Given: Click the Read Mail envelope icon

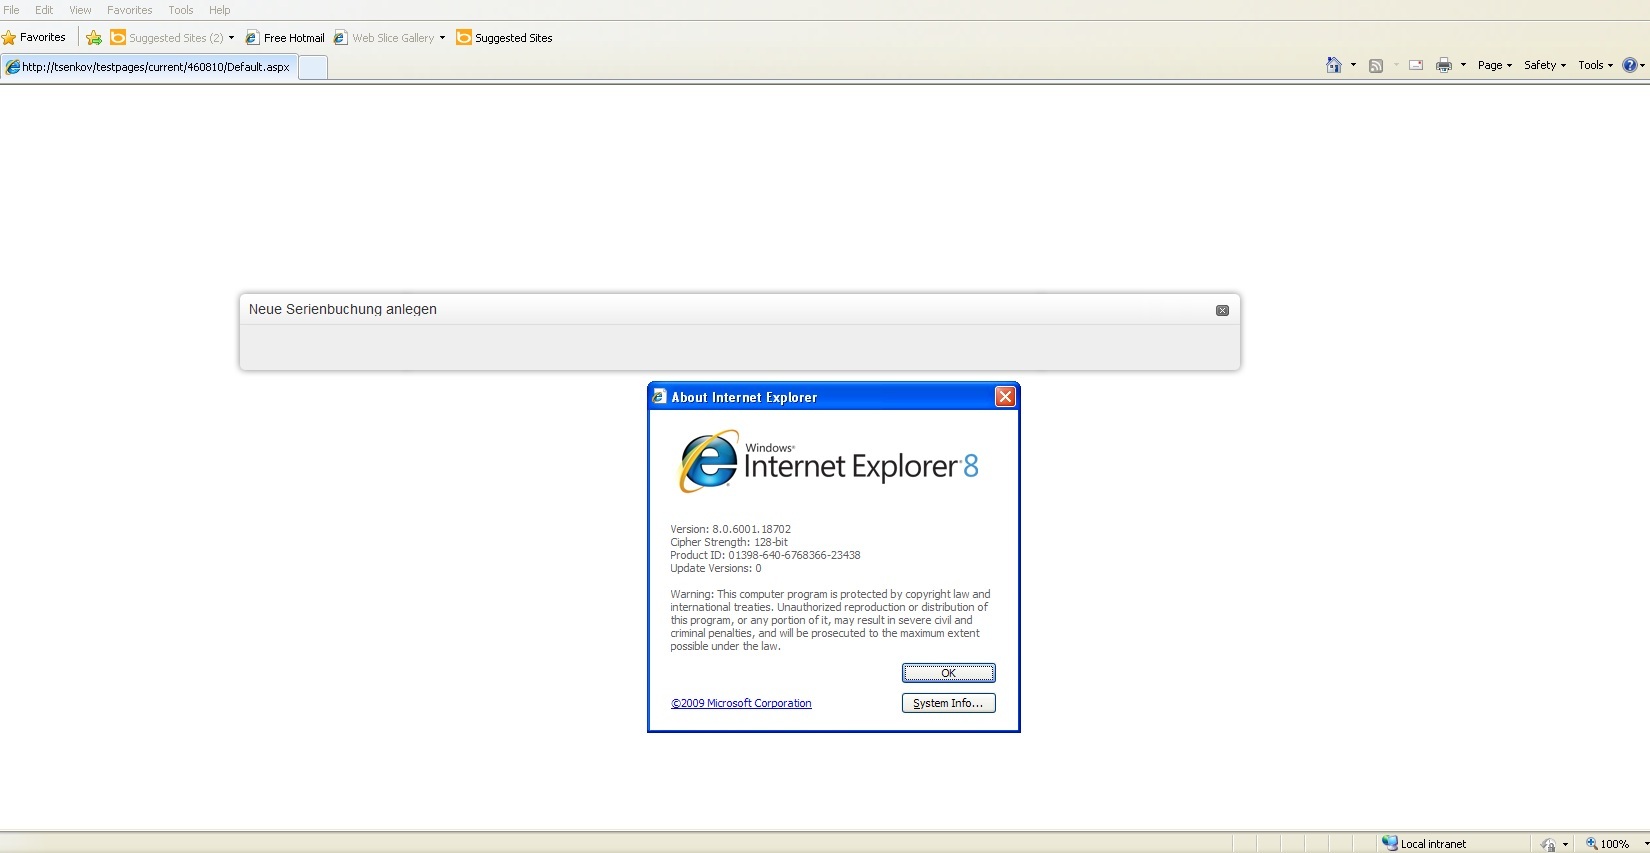Looking at the screenshot, I should click(x=1416, y=65).
